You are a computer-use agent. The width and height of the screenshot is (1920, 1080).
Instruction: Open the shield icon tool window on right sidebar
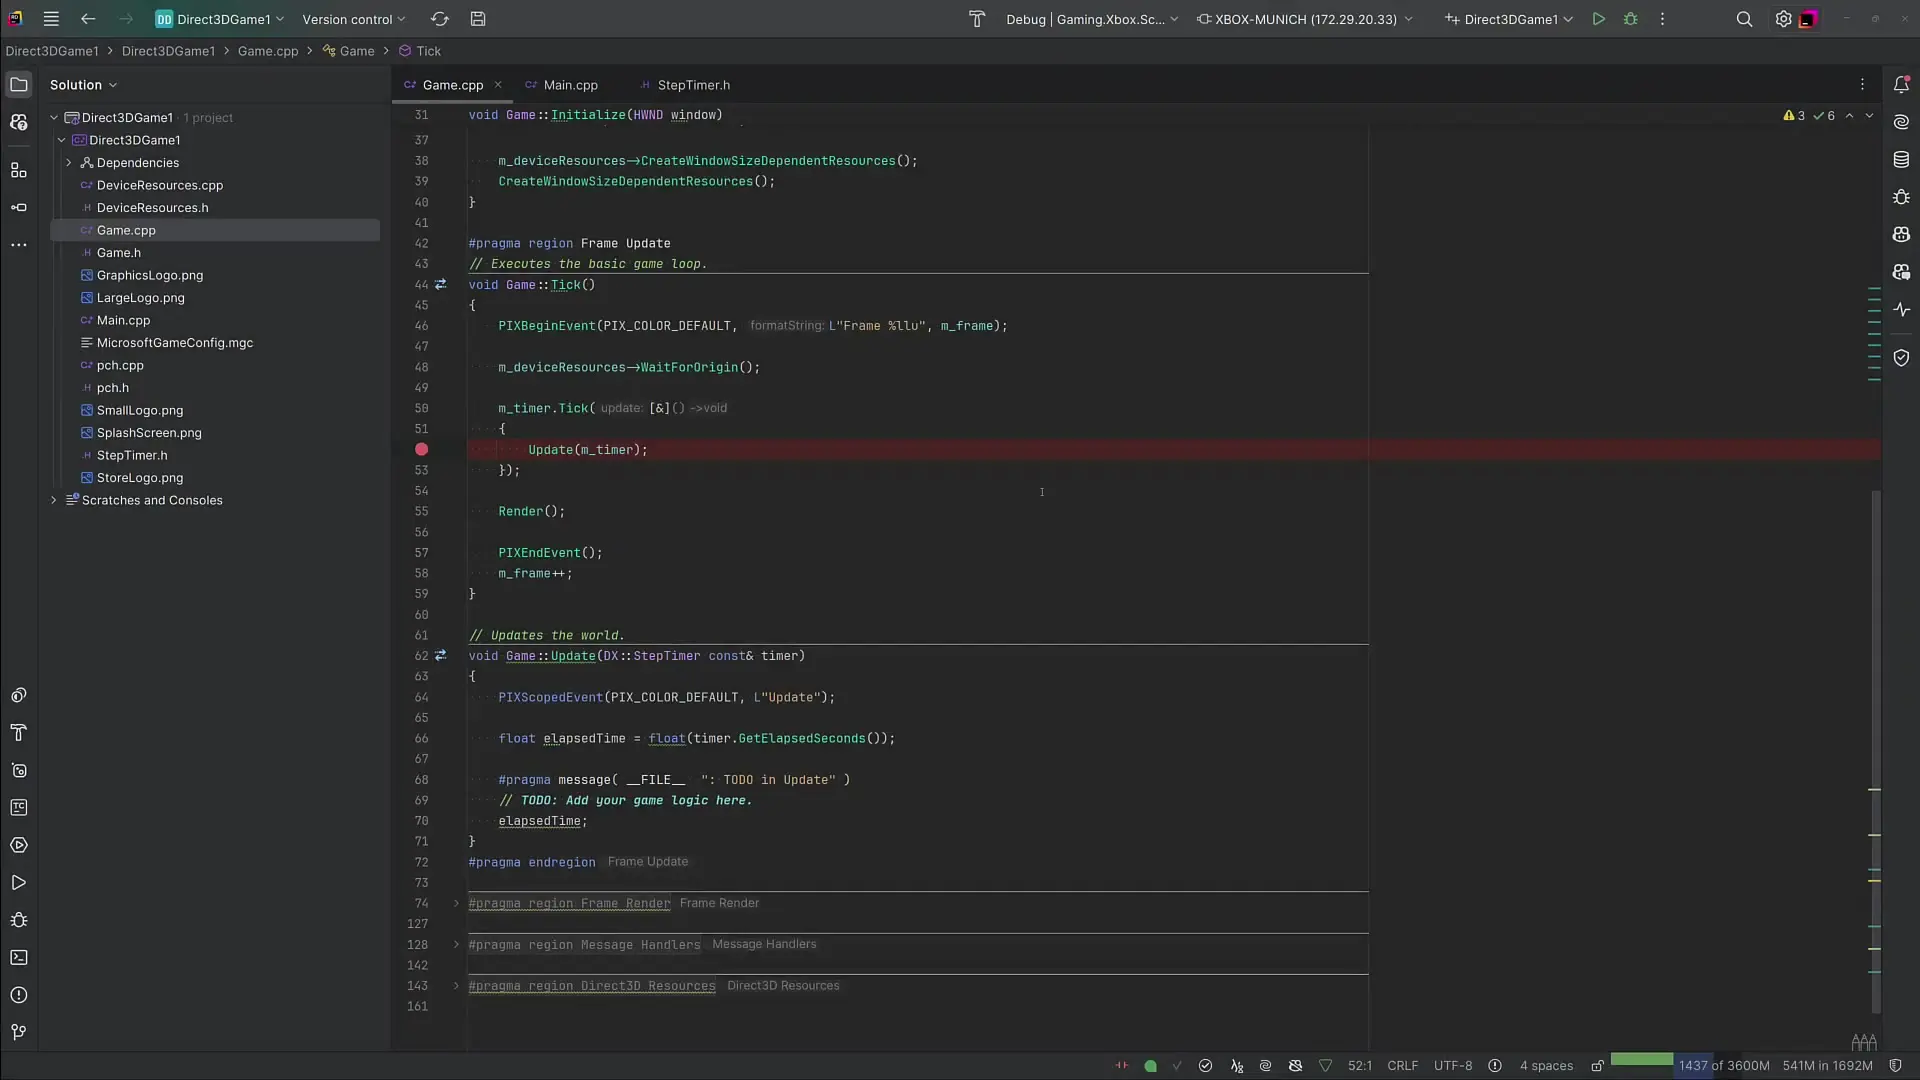pyautogui.click(x=1901, y=357)
